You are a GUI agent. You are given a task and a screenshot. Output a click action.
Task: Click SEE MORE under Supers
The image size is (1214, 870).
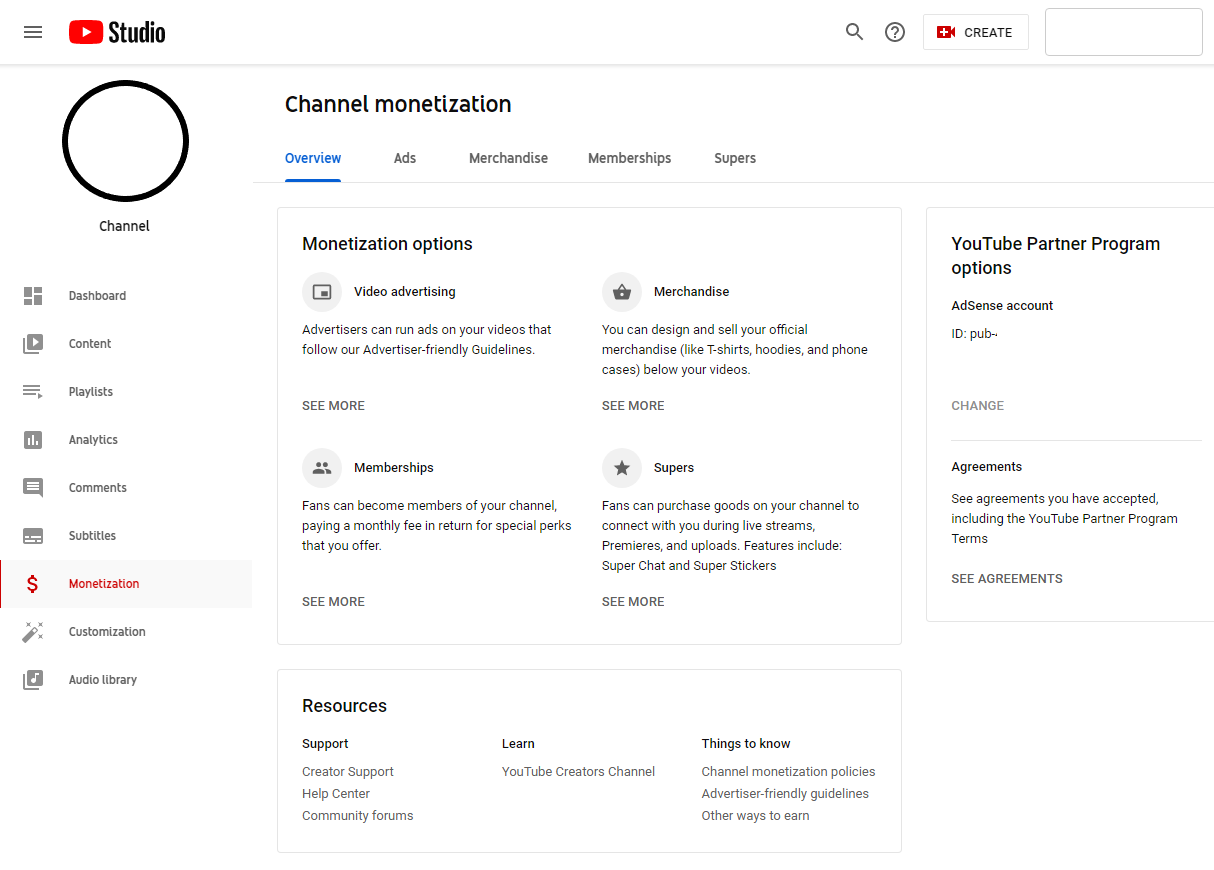click(x=633, y=602)
